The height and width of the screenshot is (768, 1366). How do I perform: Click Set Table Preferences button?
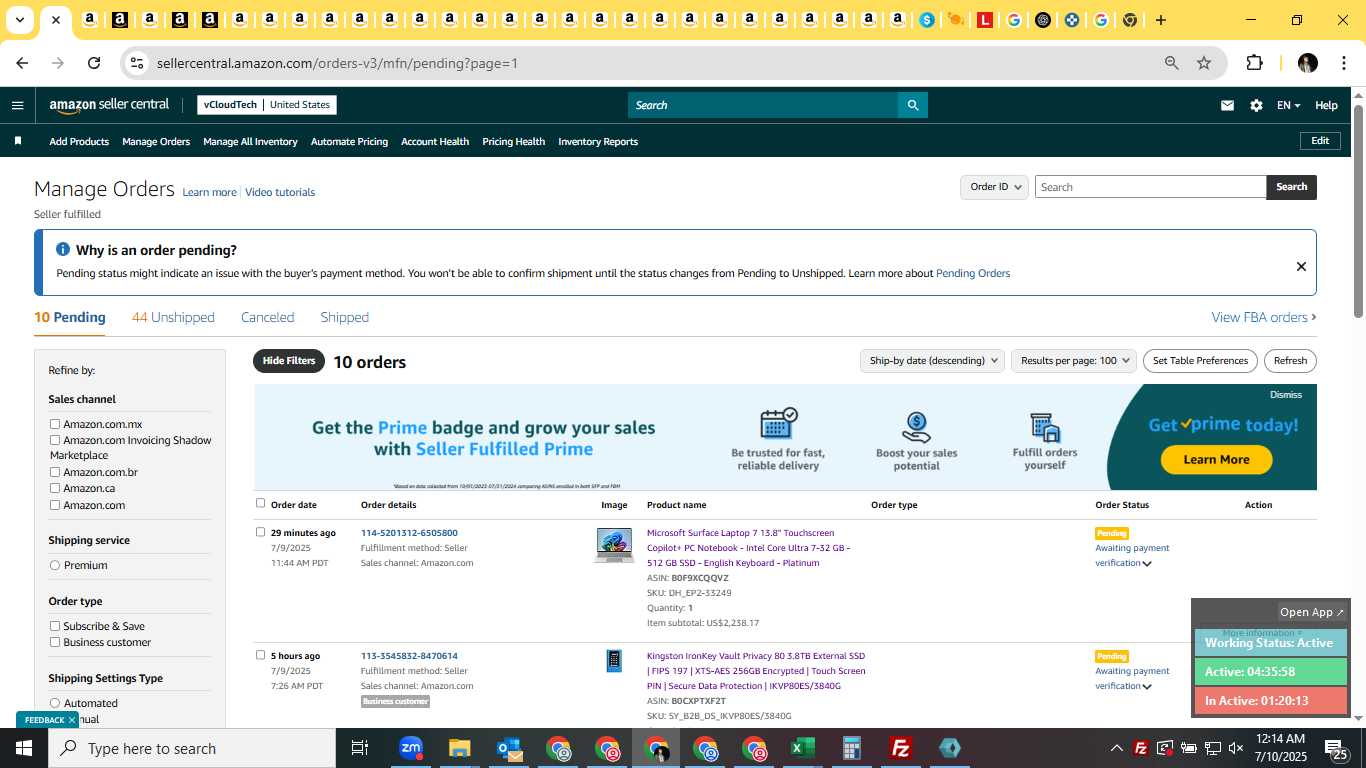pos(1200,361)
